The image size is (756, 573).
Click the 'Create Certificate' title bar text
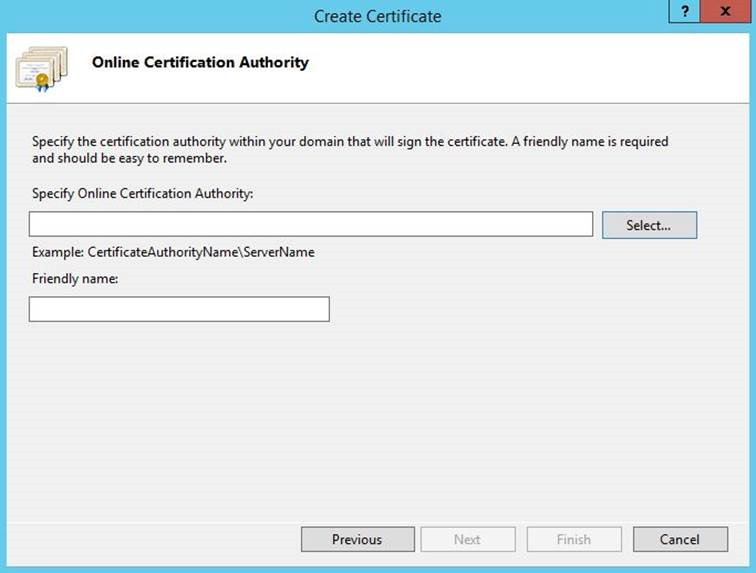pos(378,16)
